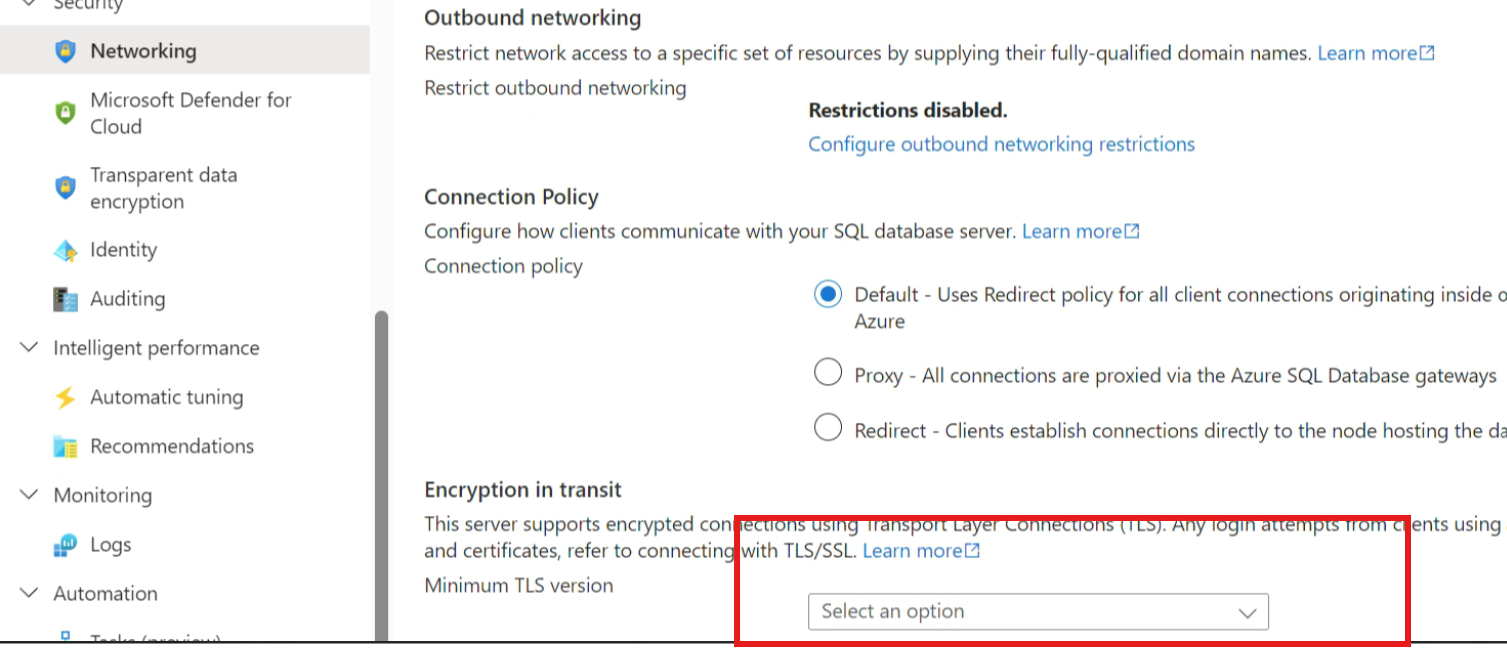Image resolution: width=1507 pixels, height=648 pixels.
Task: Open Recommendations menu item
Action: 172,446
